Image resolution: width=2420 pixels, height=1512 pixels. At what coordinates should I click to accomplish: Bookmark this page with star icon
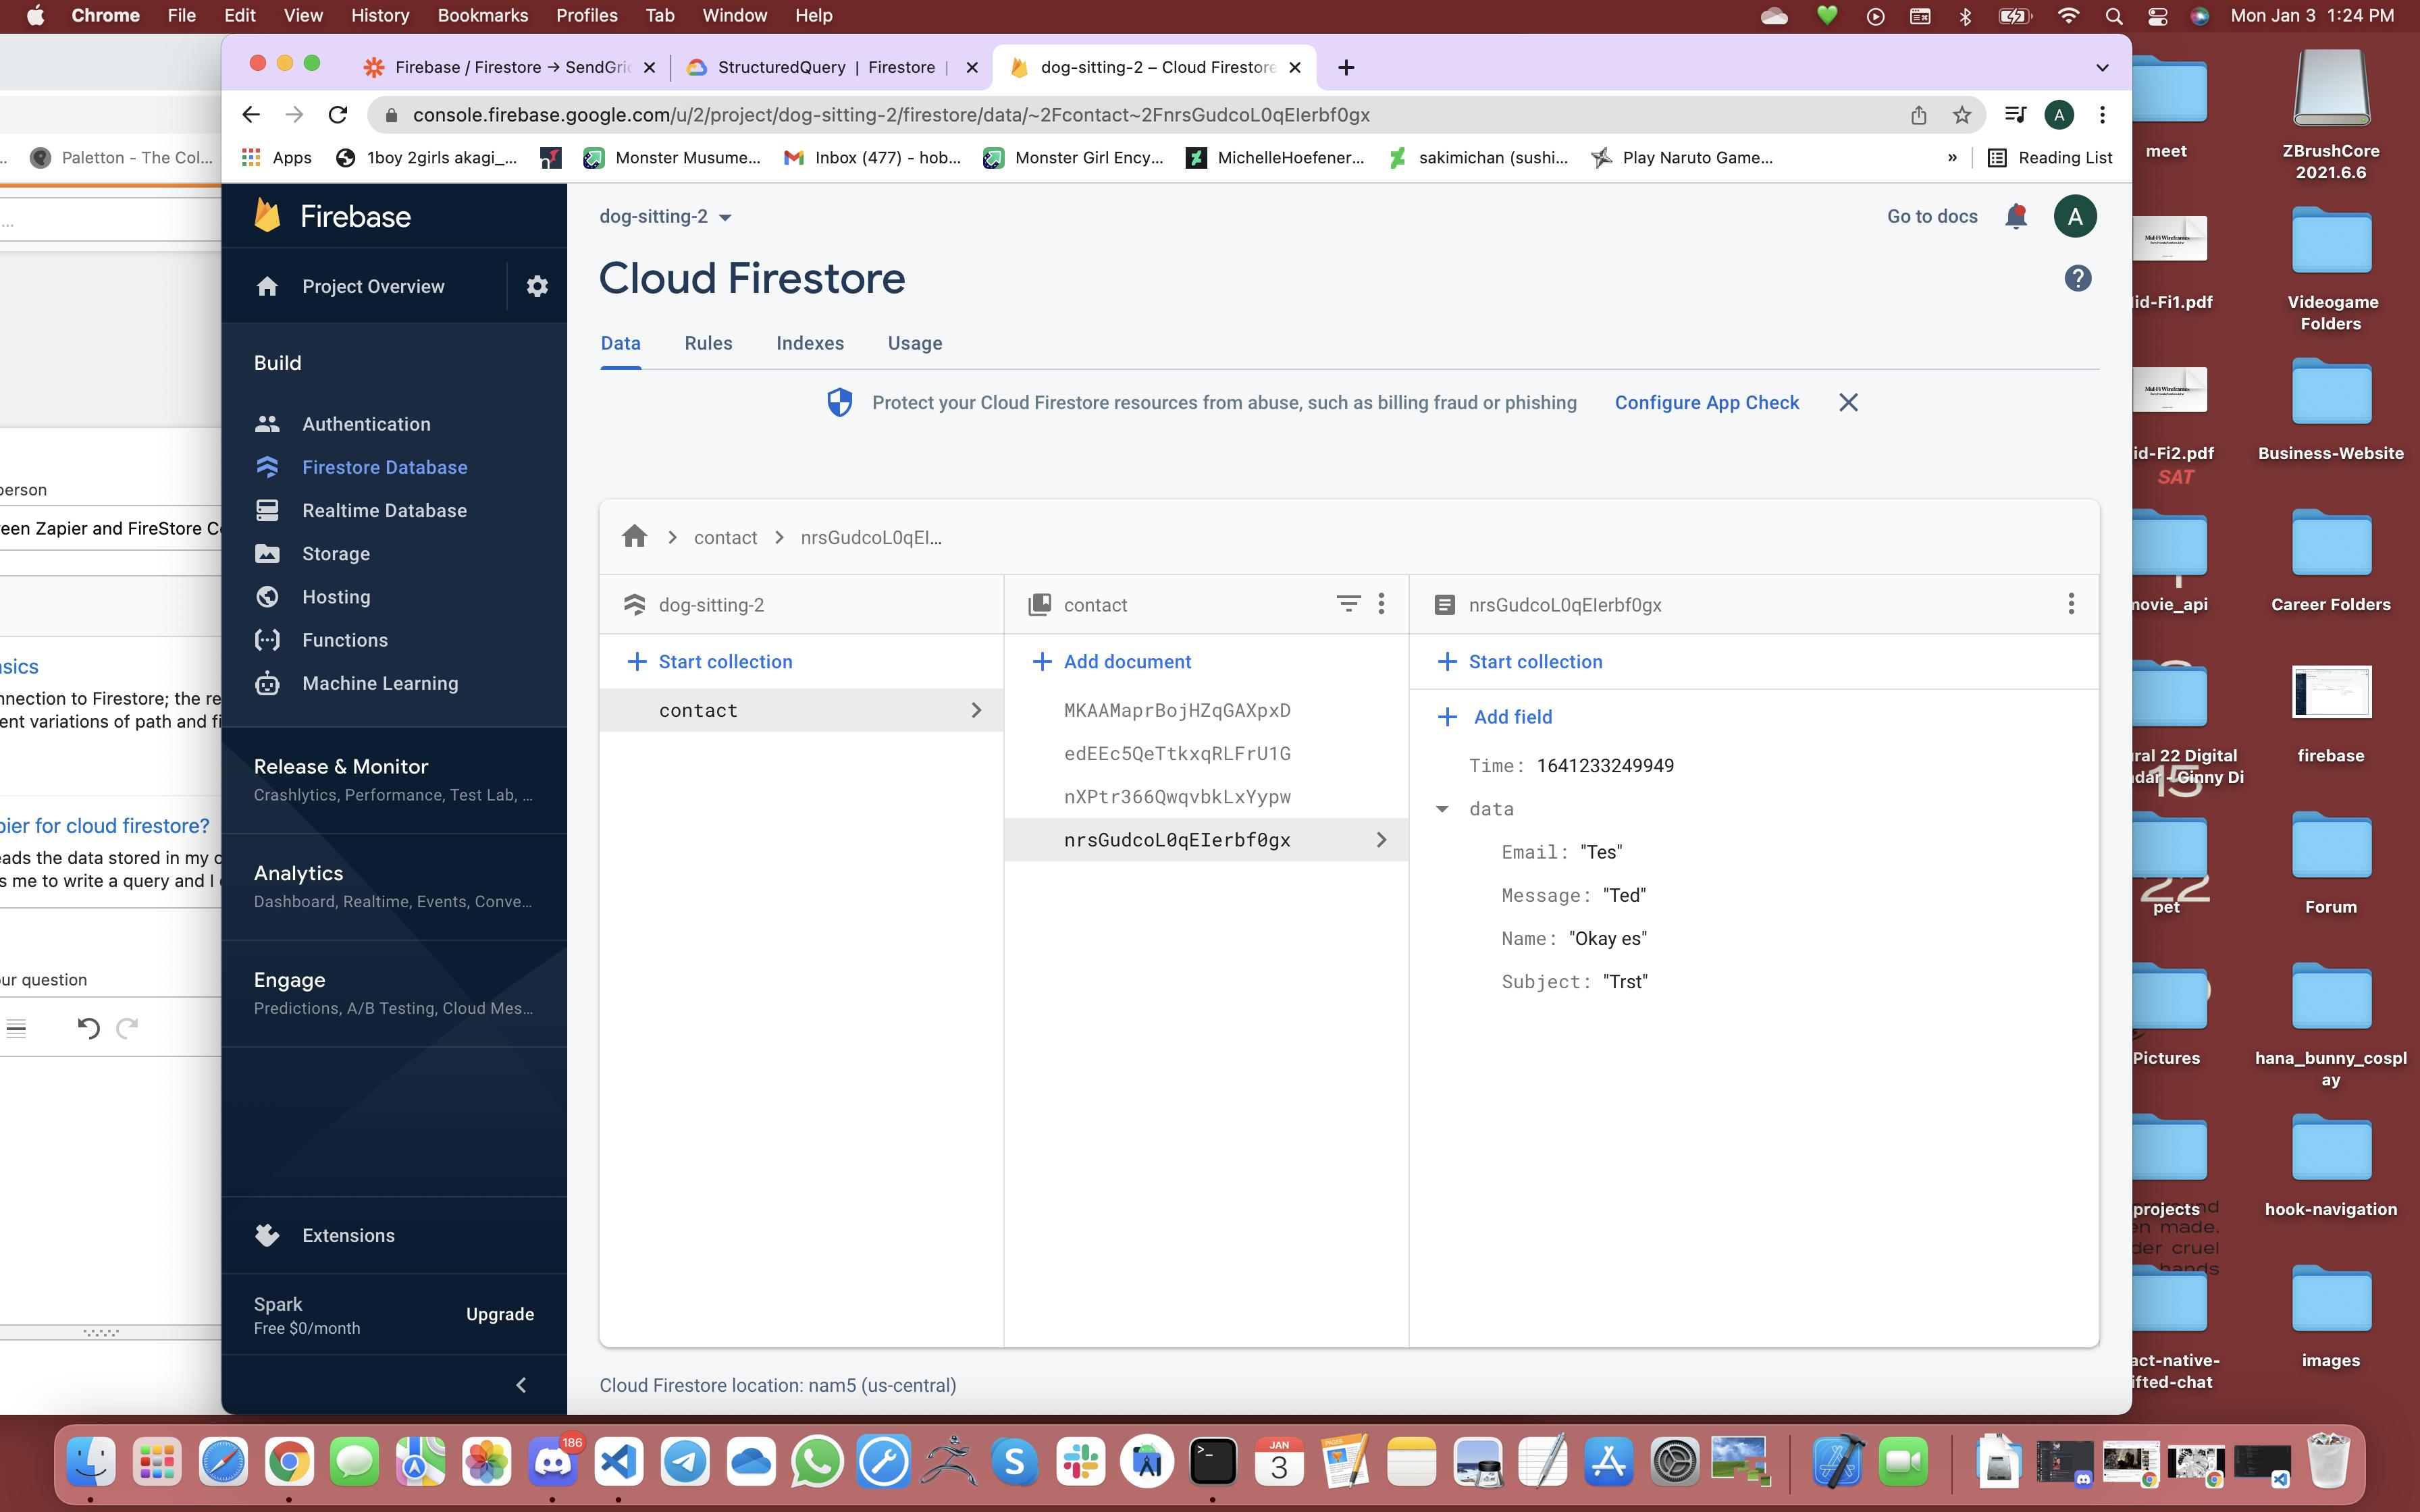point(1961,115)
